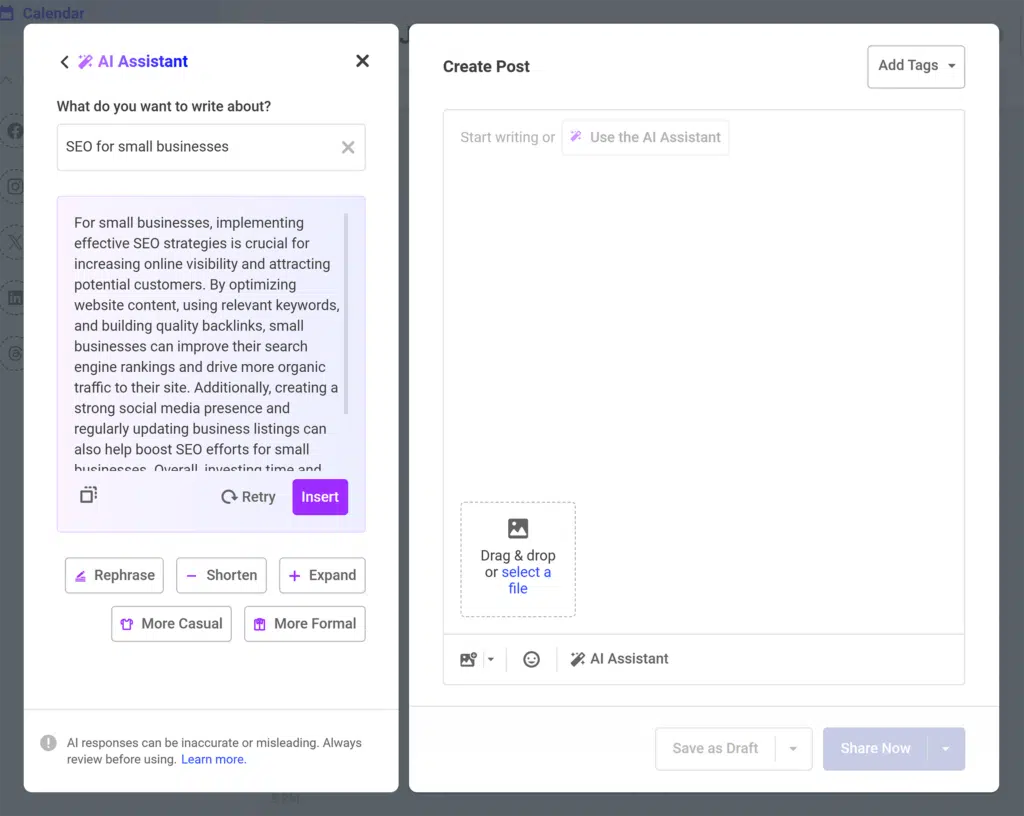The image size is (1024, 816).
Task: Expand the image options arrow in the toolbar
Action: [491, 659]
